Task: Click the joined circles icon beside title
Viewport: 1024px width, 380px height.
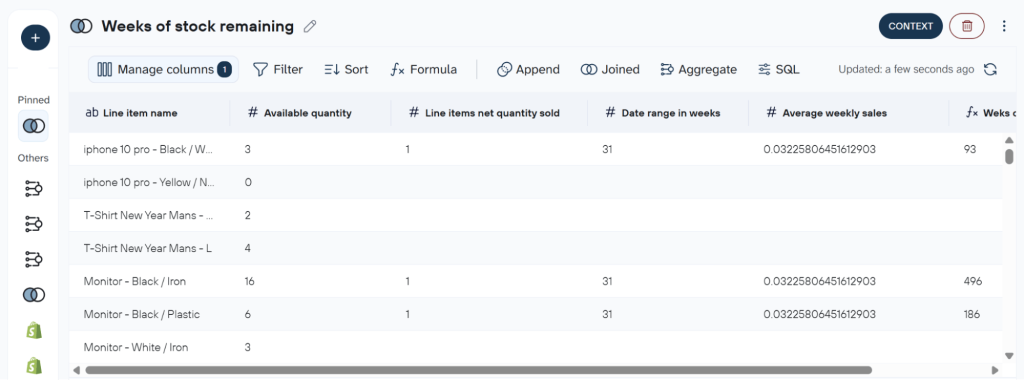Action: (81, 26)
